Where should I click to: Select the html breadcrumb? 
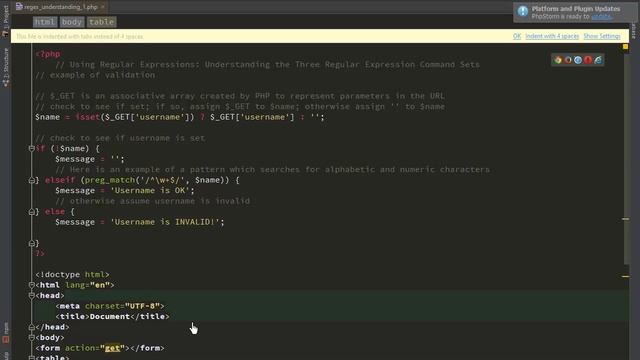44,22
